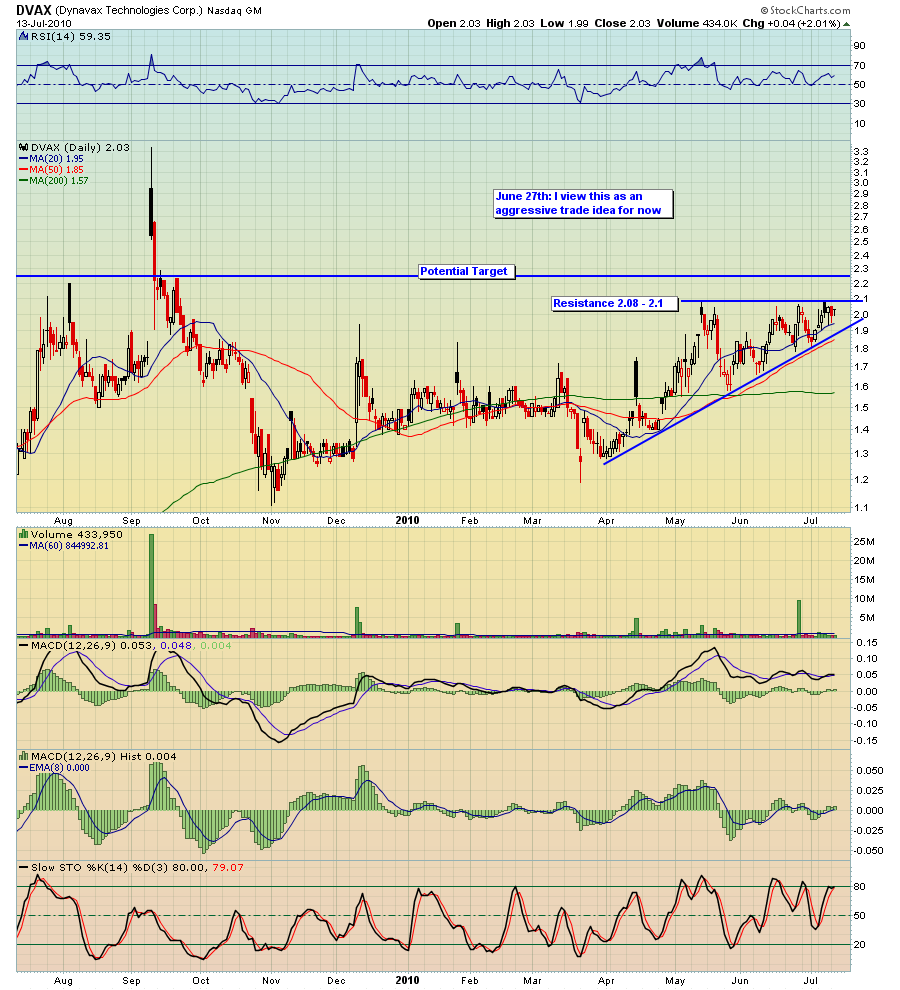
Task: Click the MACD Hist legend icon
Action: [24, 756]
